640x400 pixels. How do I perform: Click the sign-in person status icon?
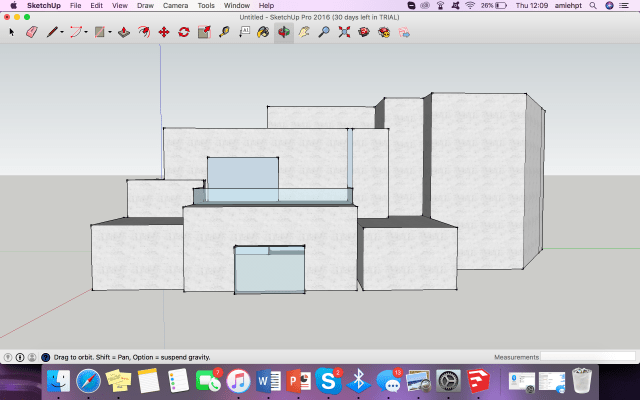[32, 358]
